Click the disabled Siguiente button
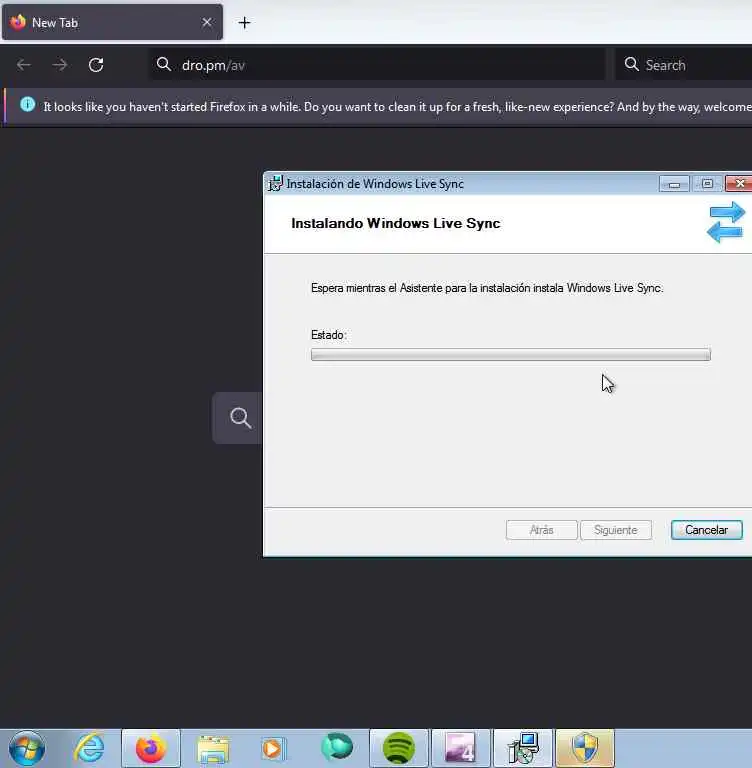 pyautogui.click(x=616, y=530)
